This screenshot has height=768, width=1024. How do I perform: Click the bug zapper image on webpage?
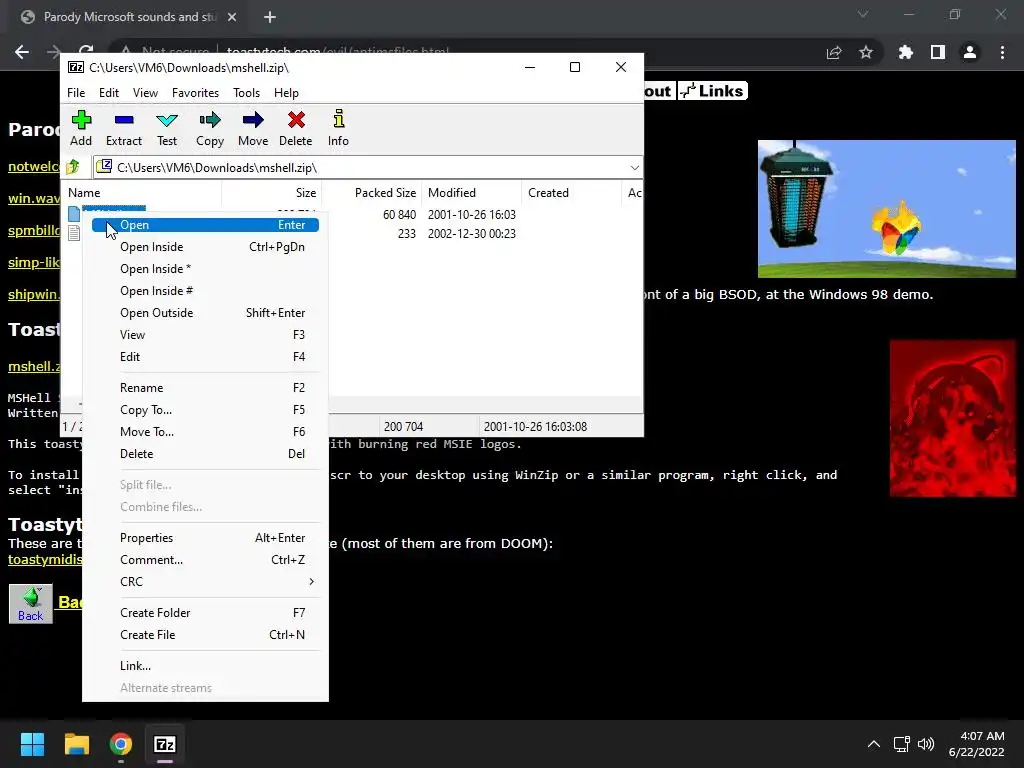pyautogui.click(x=886, y=209)
